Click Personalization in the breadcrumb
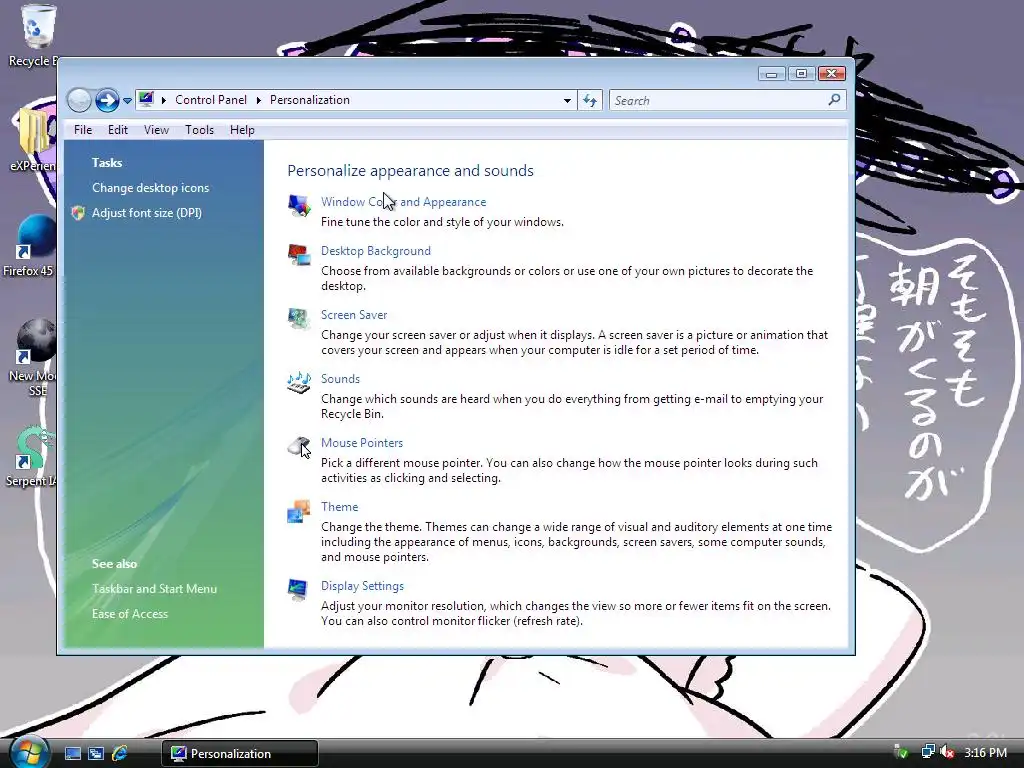This screenshot has width=1024, height=768. (x=310, y=100)
